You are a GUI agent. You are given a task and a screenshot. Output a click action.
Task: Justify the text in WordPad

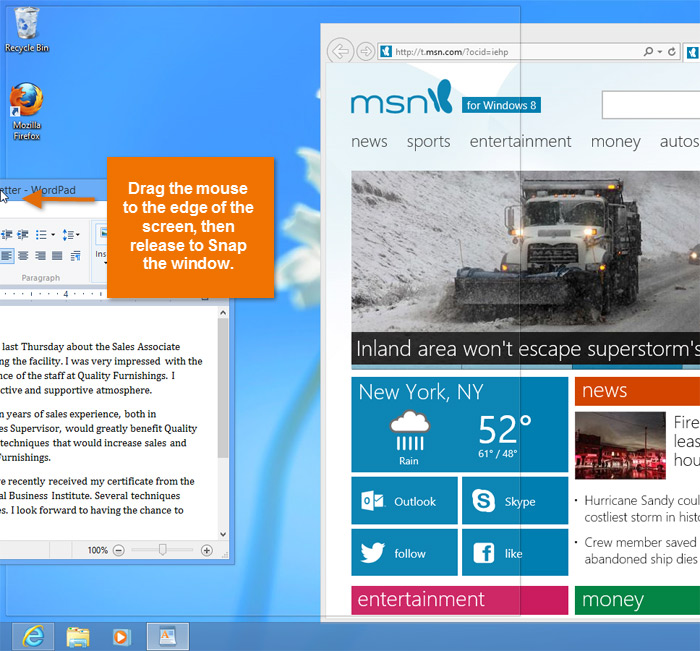[x=57, y=255]
